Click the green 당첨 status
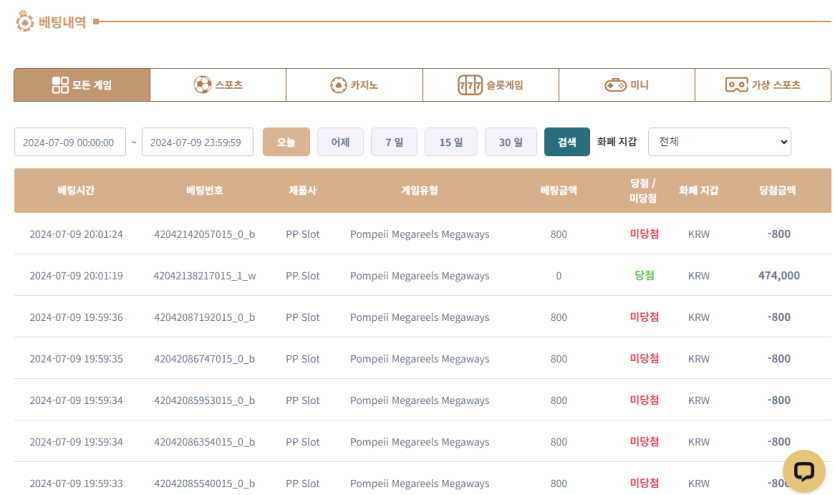Screen dimensions: 835x495 [x=644, y=275]
